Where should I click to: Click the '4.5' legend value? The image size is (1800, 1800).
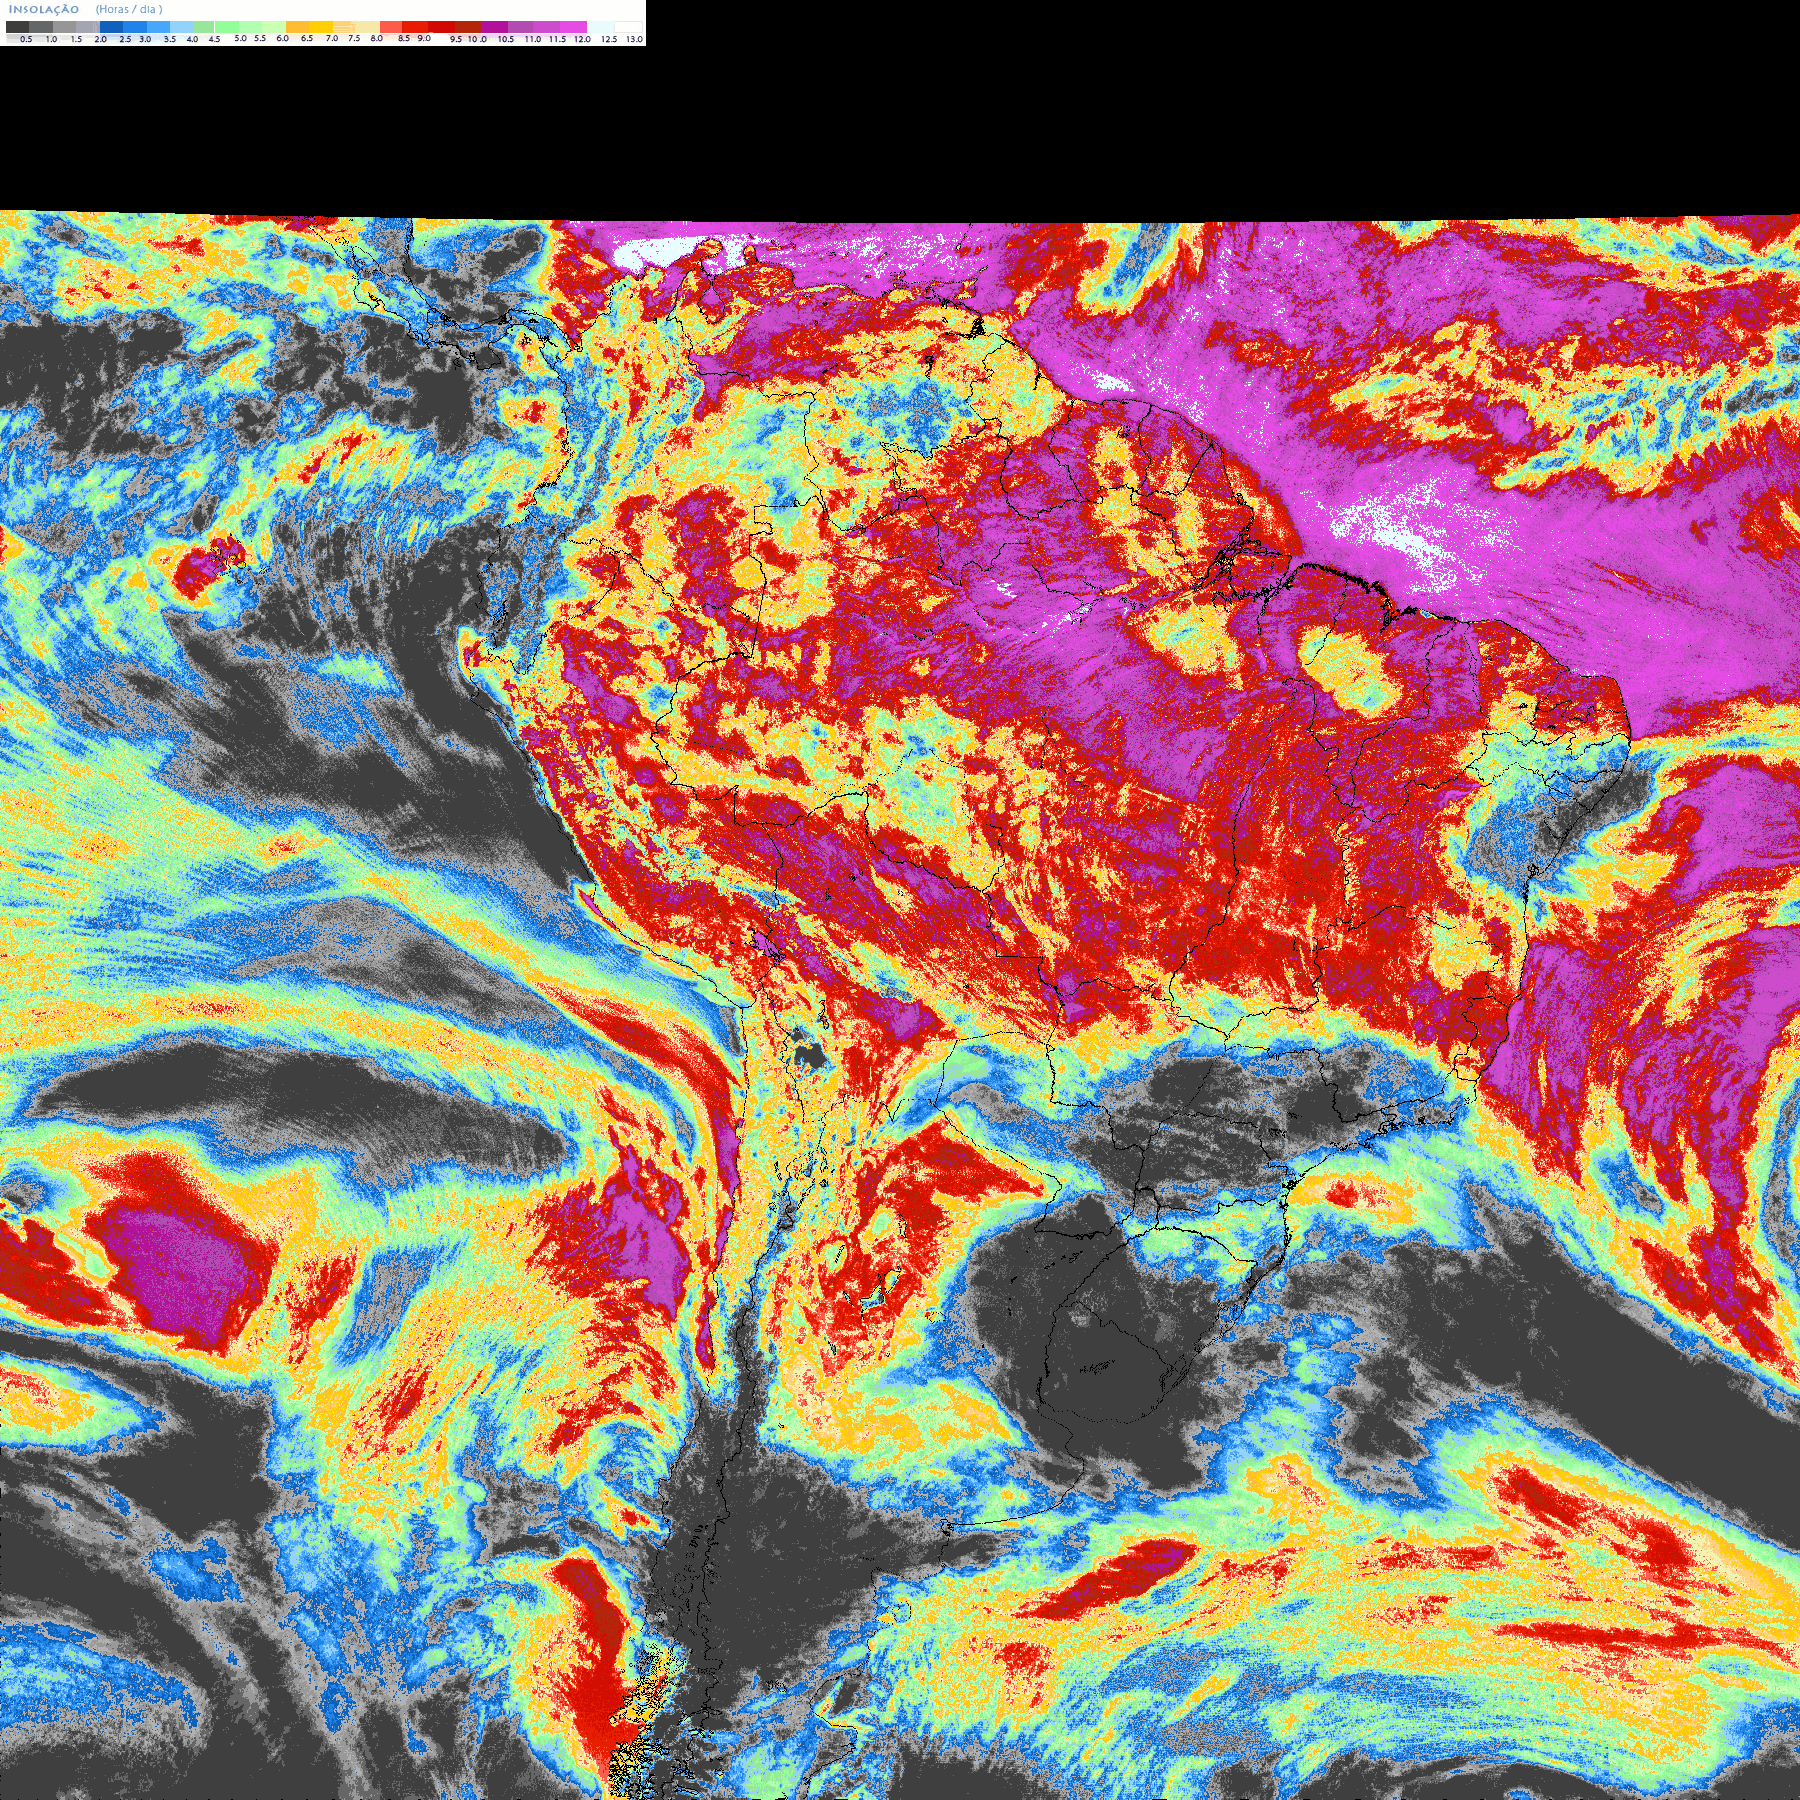(214, 39)
